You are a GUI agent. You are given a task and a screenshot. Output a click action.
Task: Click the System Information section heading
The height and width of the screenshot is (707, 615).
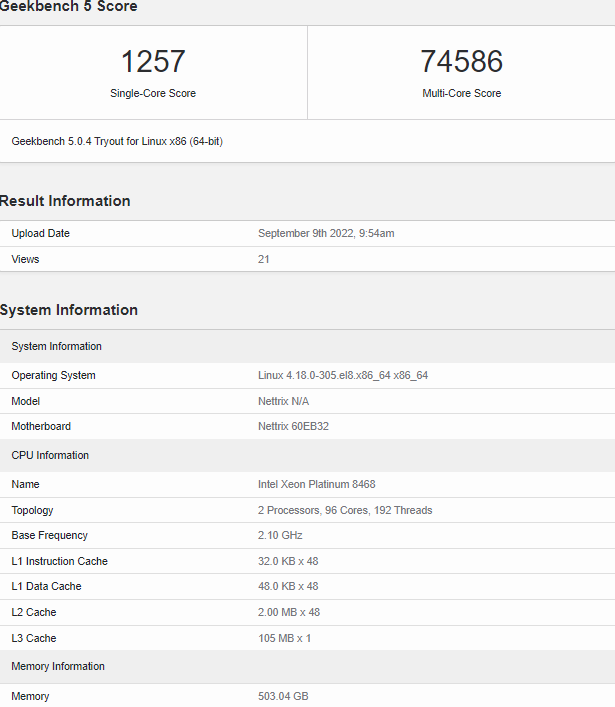69,310
